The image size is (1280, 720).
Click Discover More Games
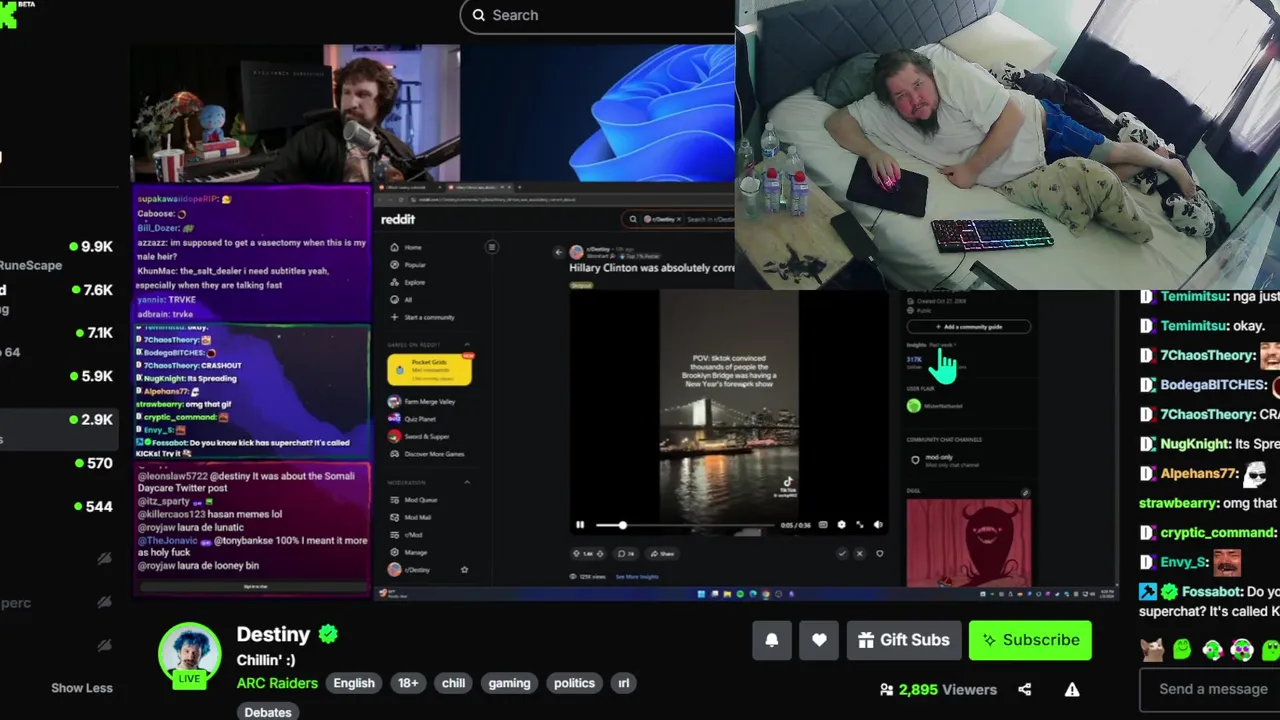(425, 454)
